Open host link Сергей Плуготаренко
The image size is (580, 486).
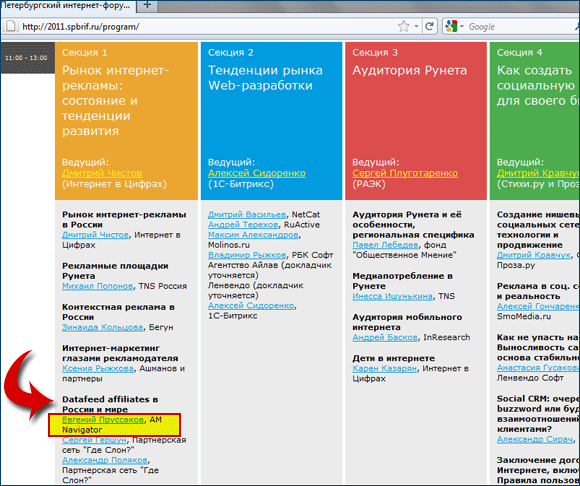(405, 173)
